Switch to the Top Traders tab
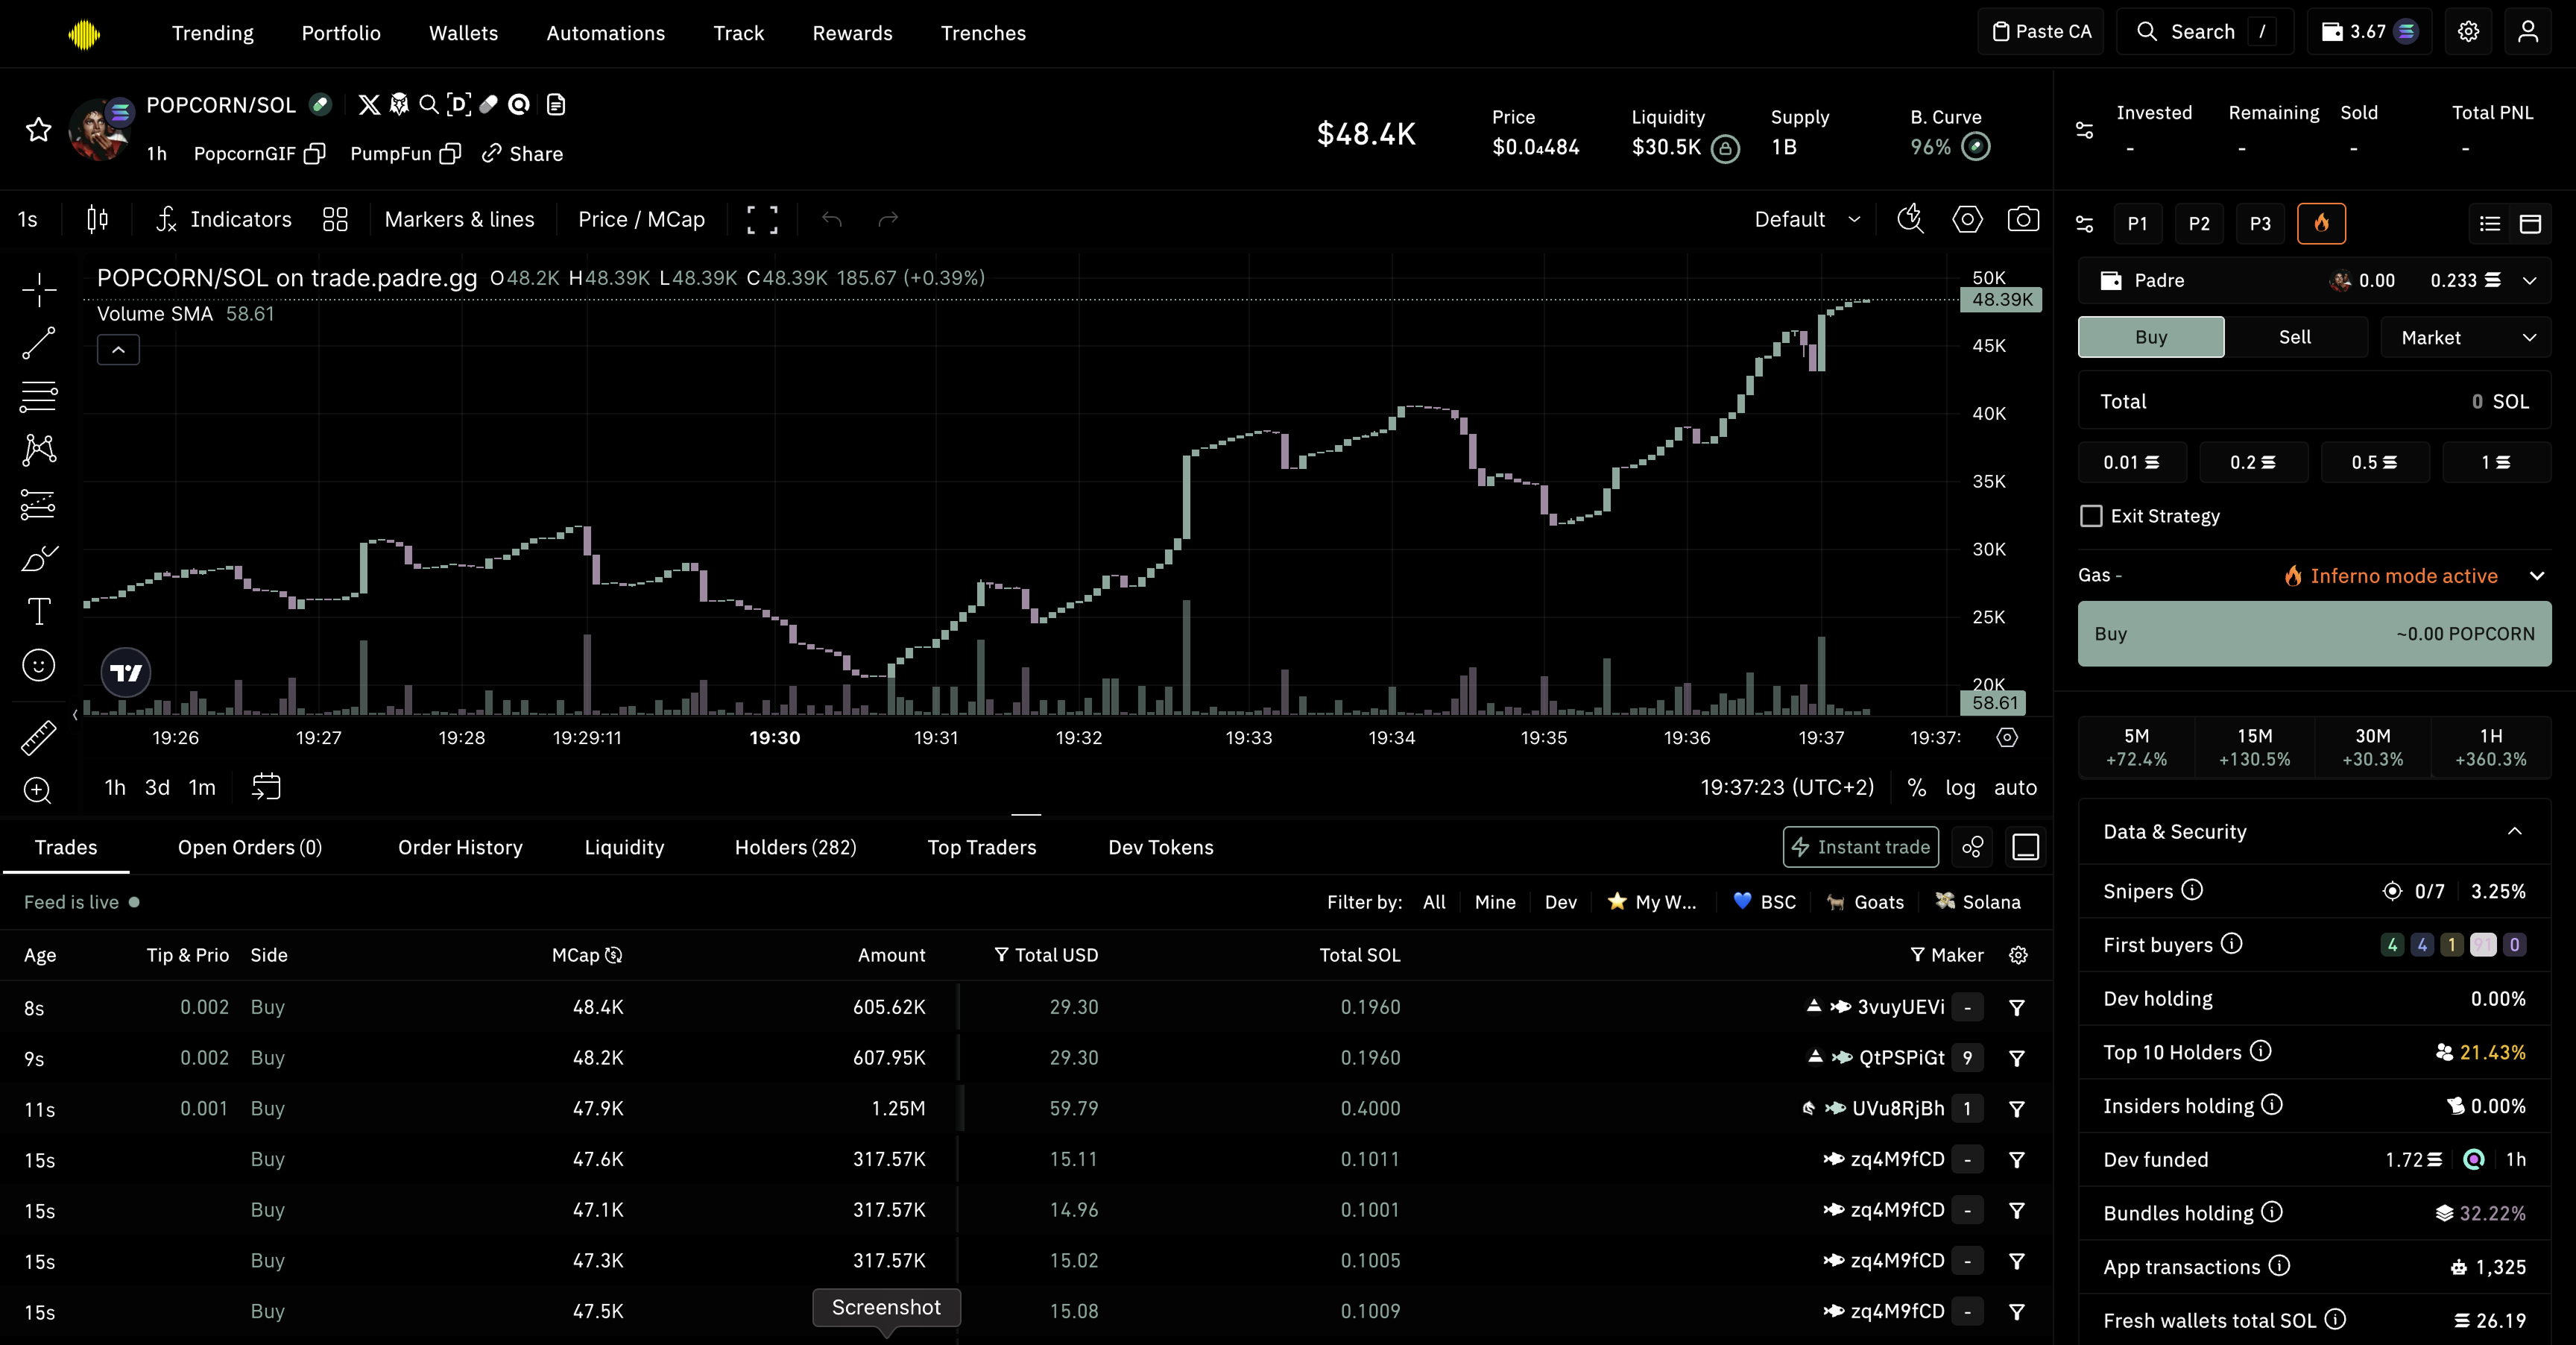 (x=981, y=848)
